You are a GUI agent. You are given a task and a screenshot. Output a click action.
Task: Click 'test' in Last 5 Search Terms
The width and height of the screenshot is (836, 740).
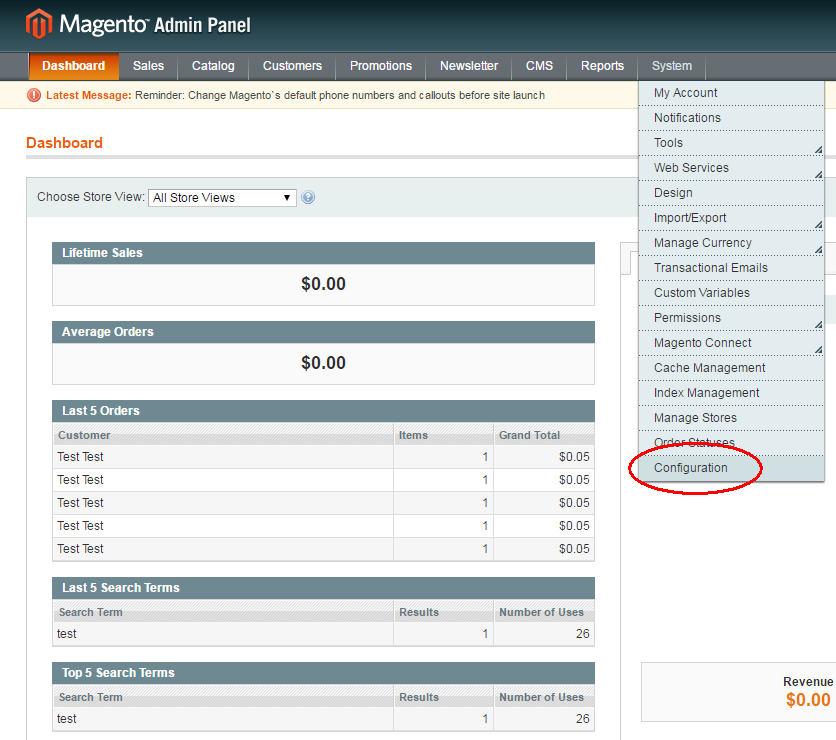pyautogui.click(x=67, y=634)
